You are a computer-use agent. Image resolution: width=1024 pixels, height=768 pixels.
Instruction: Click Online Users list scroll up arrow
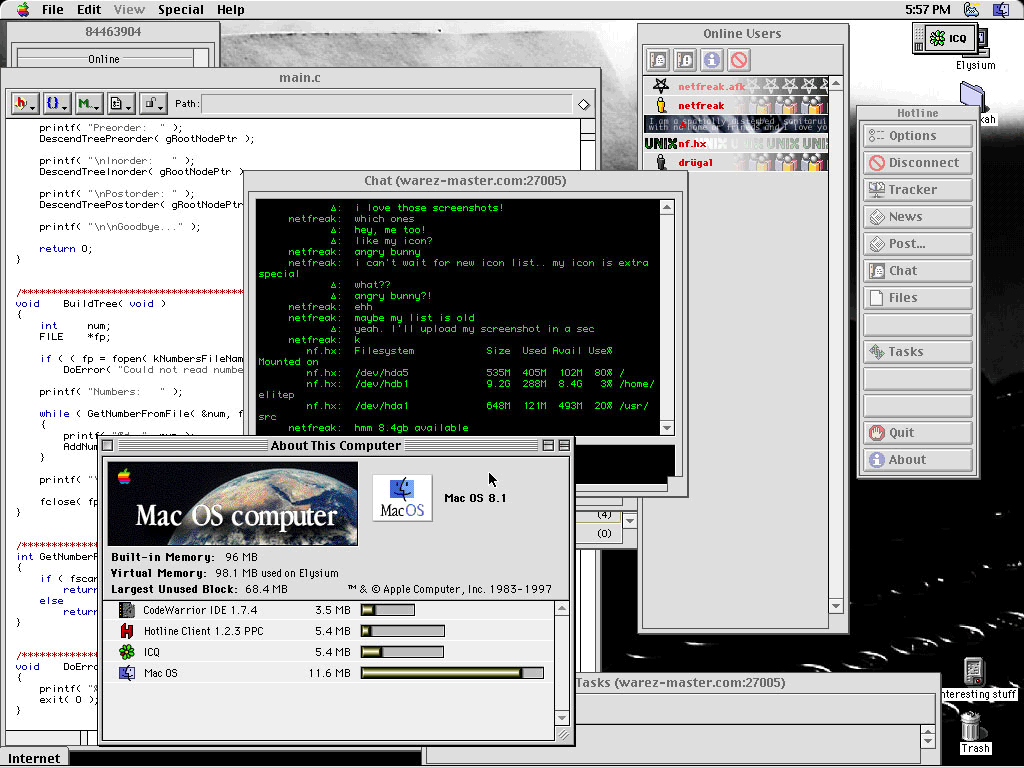[x=836, y=83]
